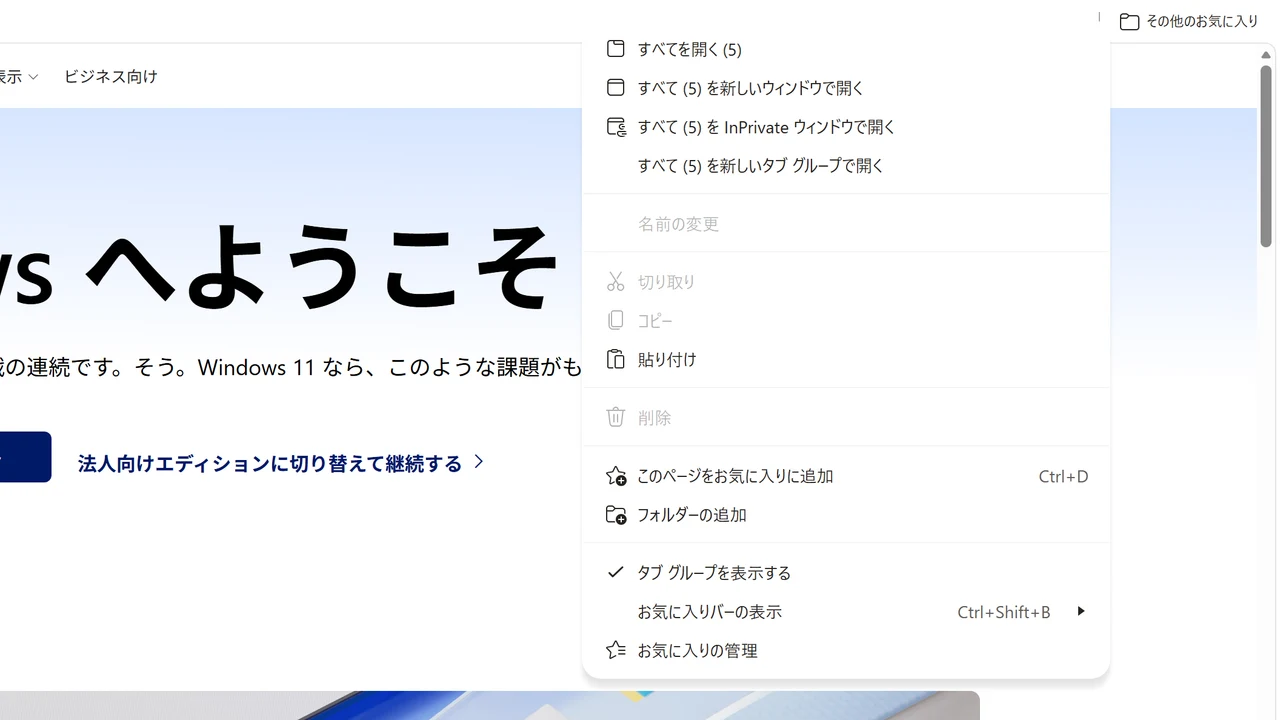Open the ビジネス向け link in page navigation
The height and width of the screenshot is (720, 1280).
coord(111,76)
